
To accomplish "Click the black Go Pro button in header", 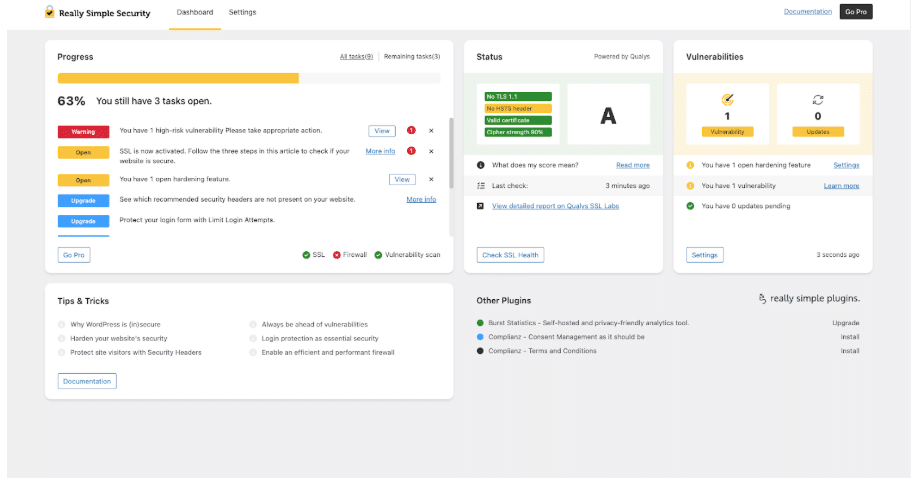I will point(856,12).
